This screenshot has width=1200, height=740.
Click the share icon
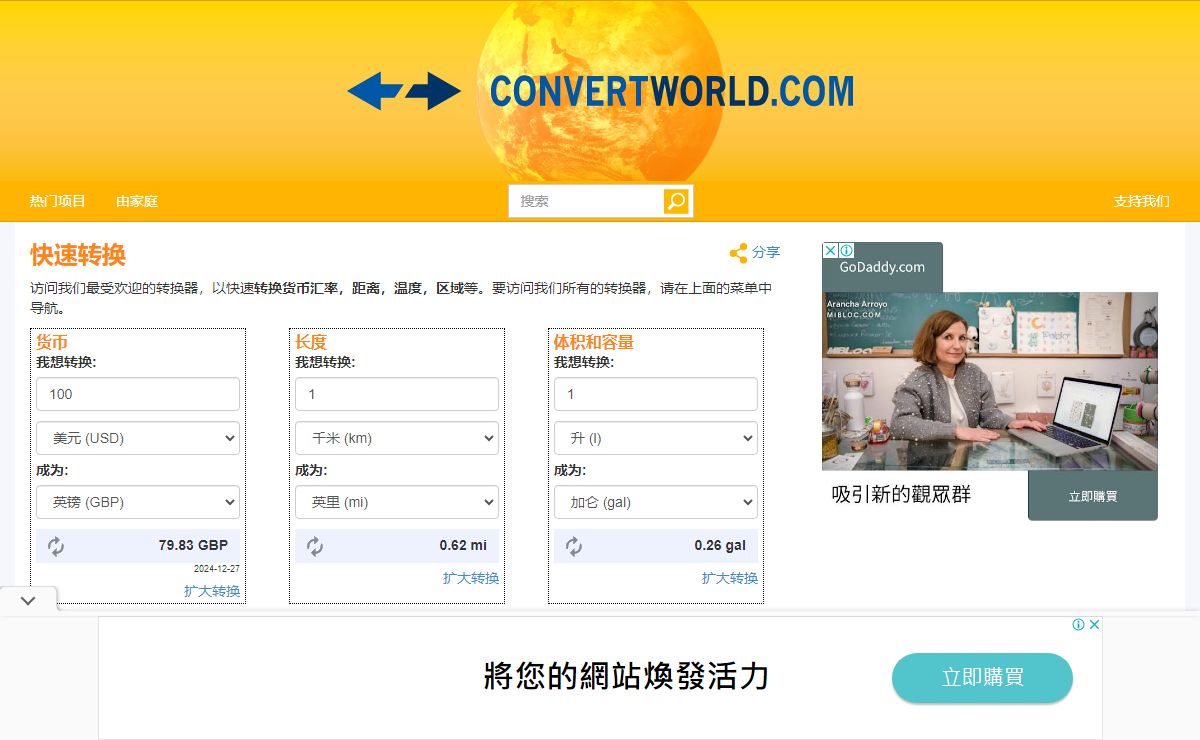pyautogui.click(x=738, y=253)
